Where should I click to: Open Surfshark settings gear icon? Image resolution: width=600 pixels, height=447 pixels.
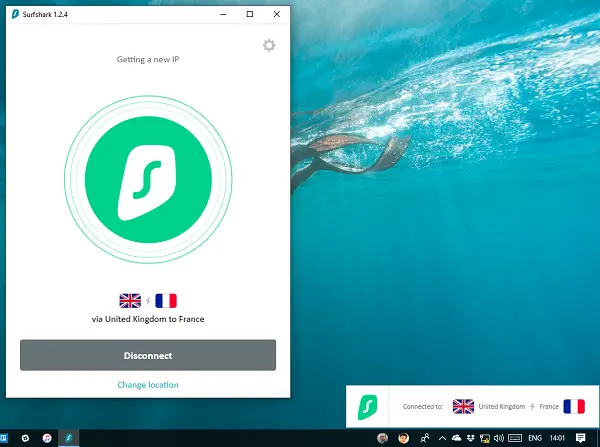[269, 45]
